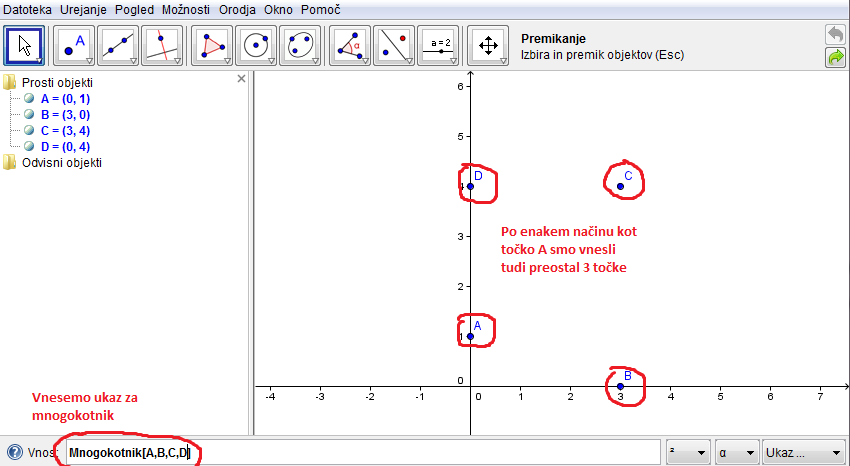Image resolution: width=850 pixels, height=466 pixels.
Task: Select point B on the x-axis
Action: tap(621, 386)
